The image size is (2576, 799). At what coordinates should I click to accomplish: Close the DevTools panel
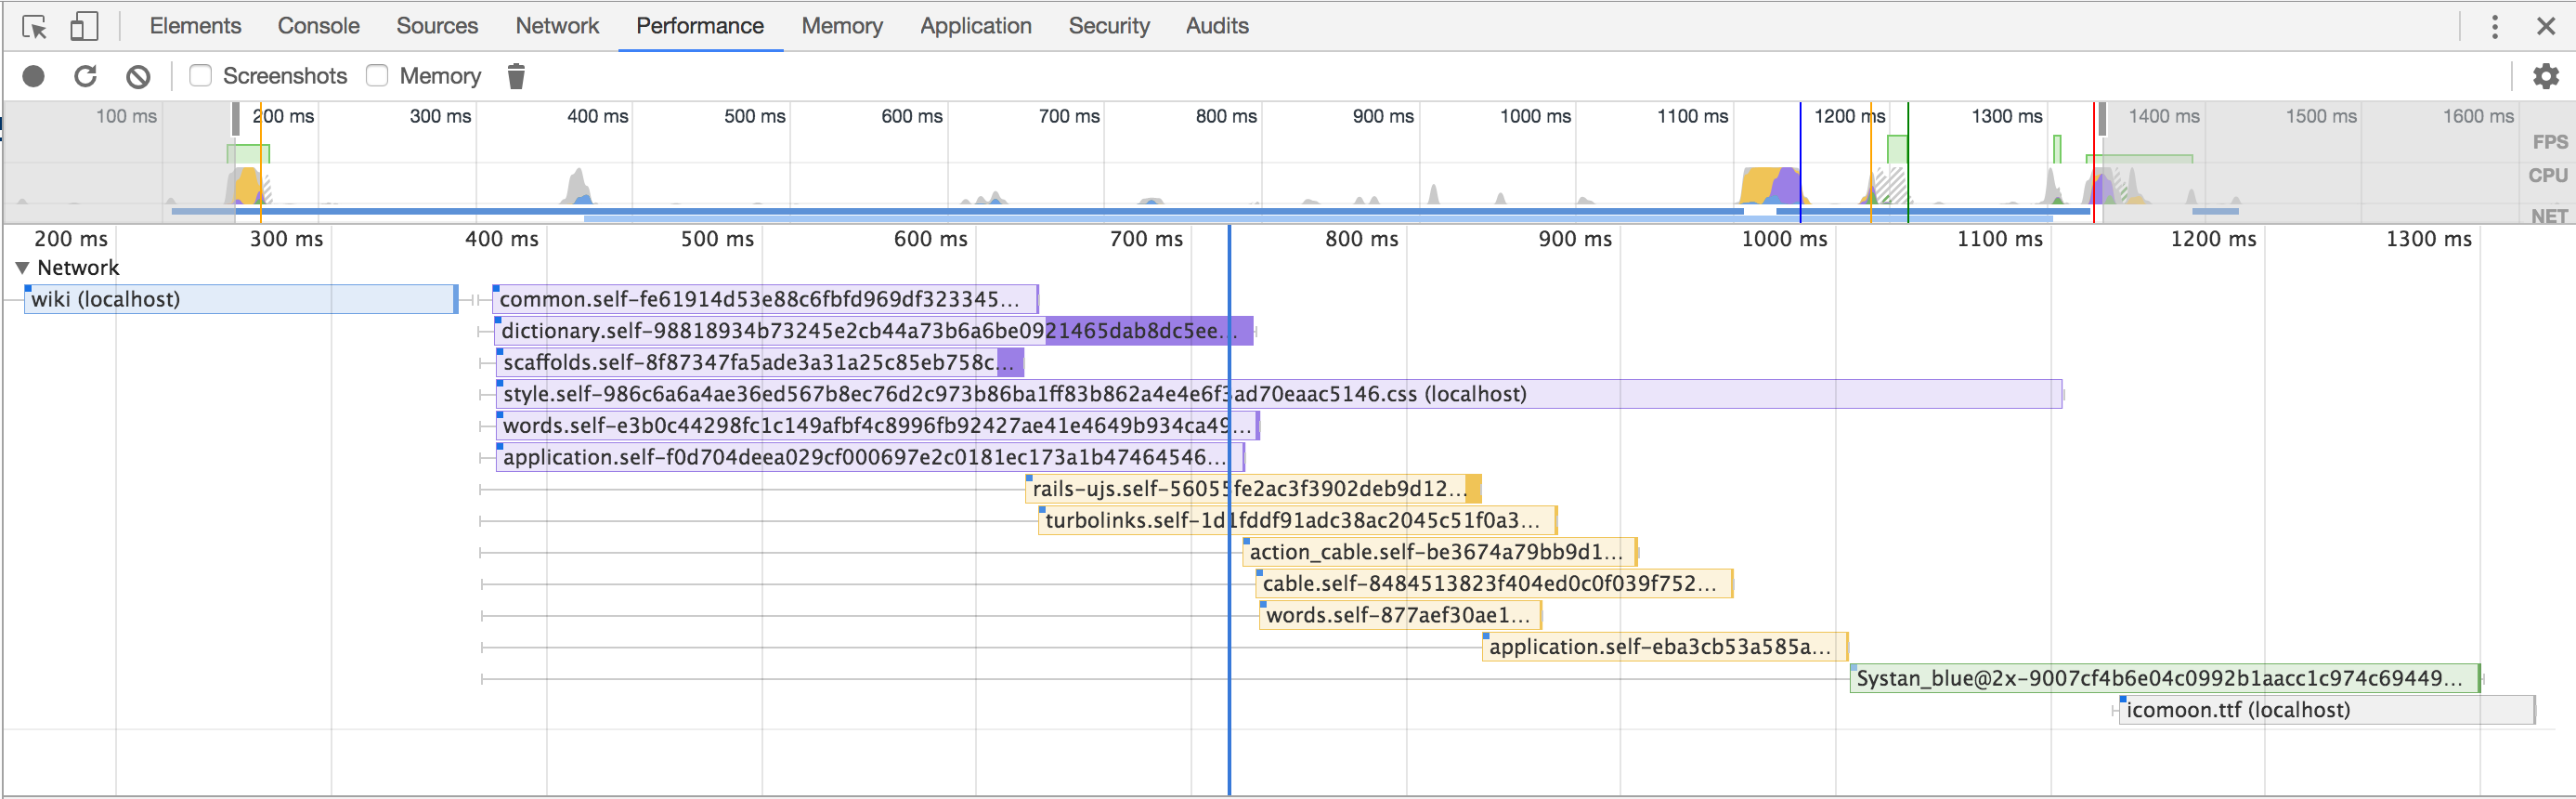[2546, 27]
